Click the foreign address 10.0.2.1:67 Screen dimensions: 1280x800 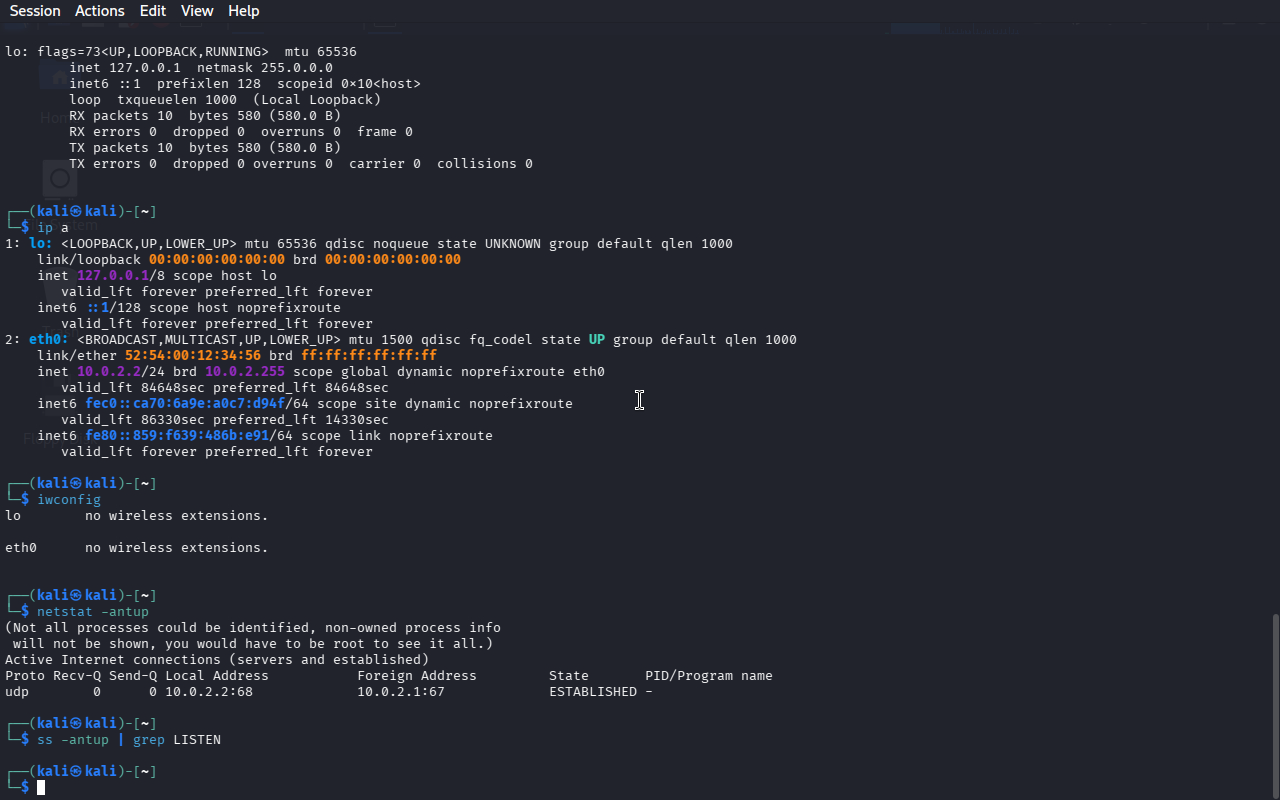pyautogui.click(x=400, y=692)
